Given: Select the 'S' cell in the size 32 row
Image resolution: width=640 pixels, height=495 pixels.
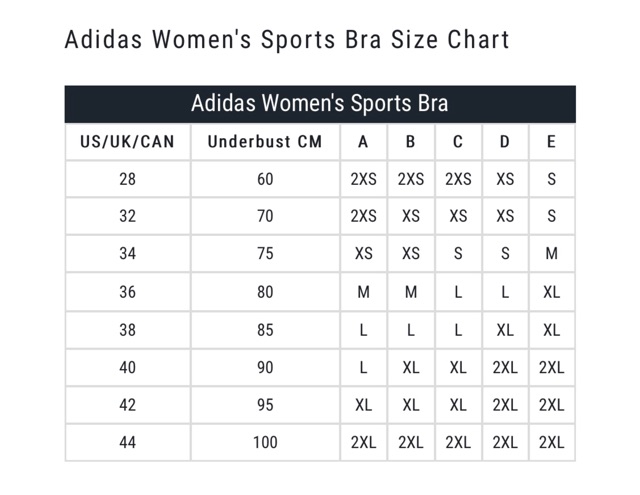Looking at the screenshot, I should coord(551,216).
